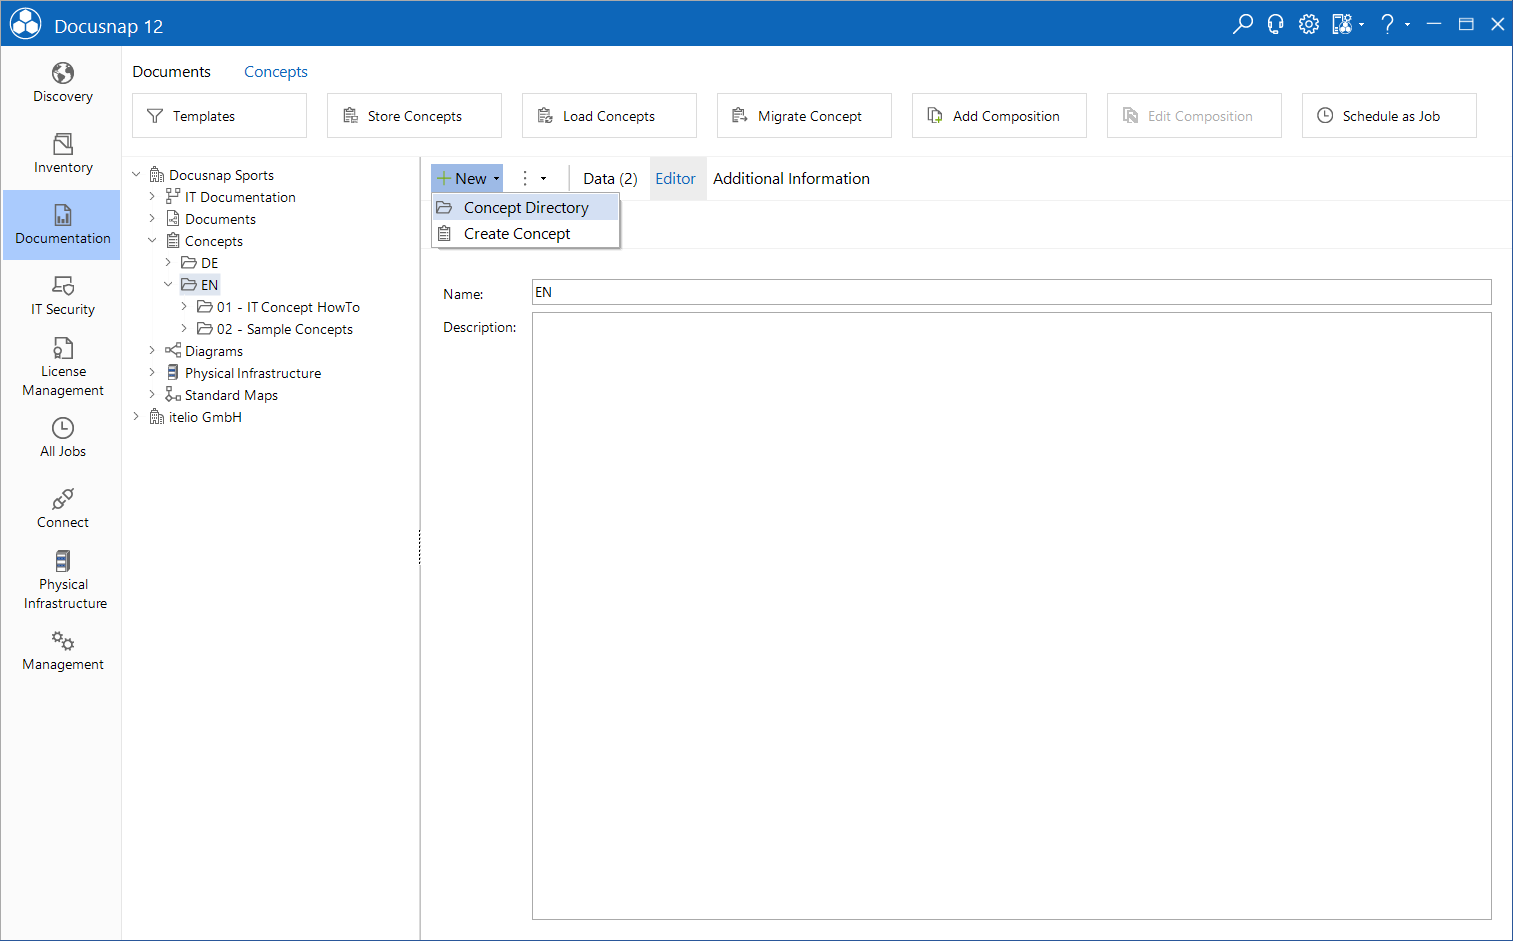This screenshot has width=1513, height=941.
Task: Click the Docusnap Sports company icon
Action: (157, 175)
